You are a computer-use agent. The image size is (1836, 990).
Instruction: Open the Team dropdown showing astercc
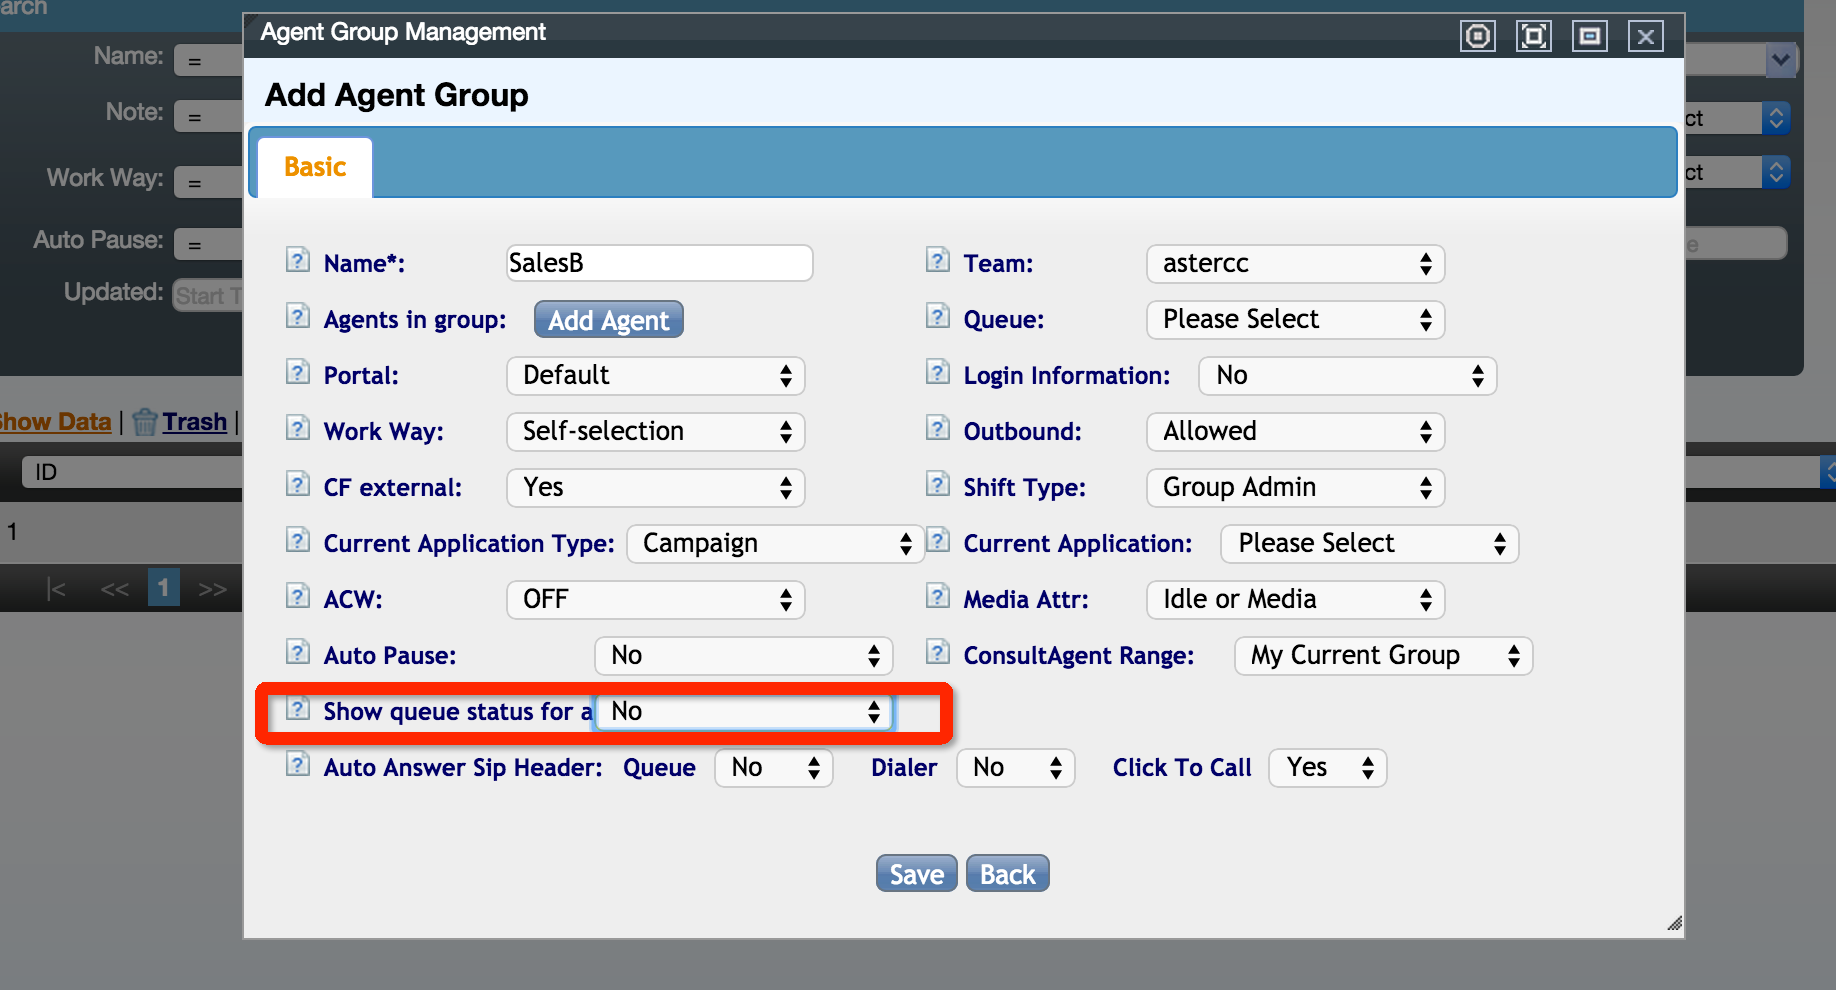tap(1295, 264)
